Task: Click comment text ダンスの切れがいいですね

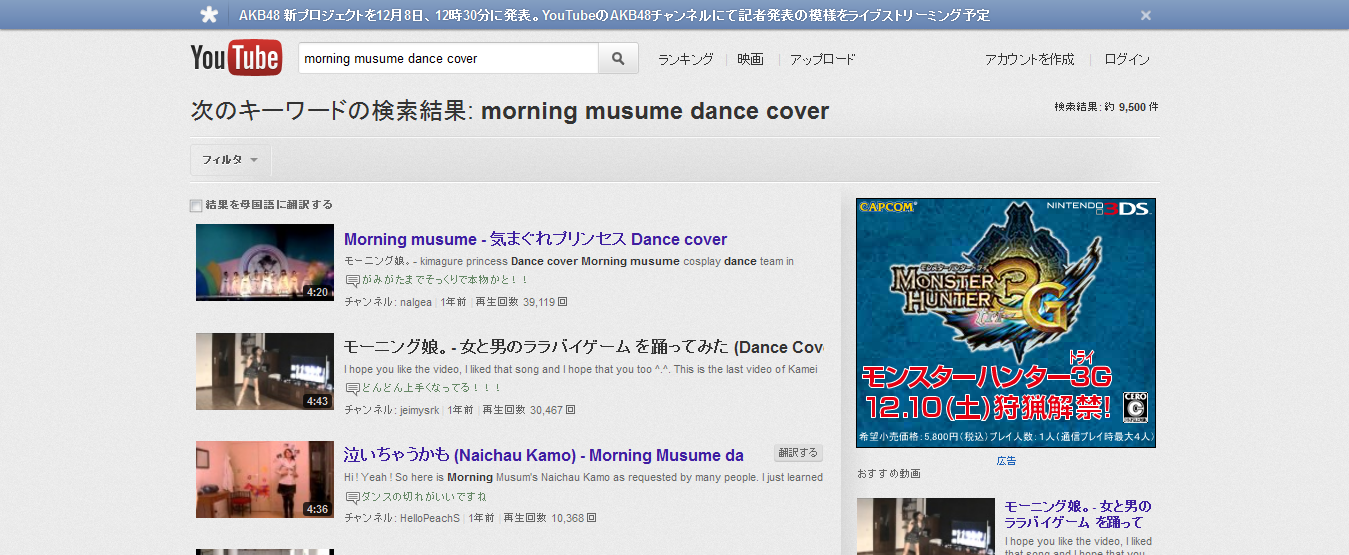Action: 424,497
